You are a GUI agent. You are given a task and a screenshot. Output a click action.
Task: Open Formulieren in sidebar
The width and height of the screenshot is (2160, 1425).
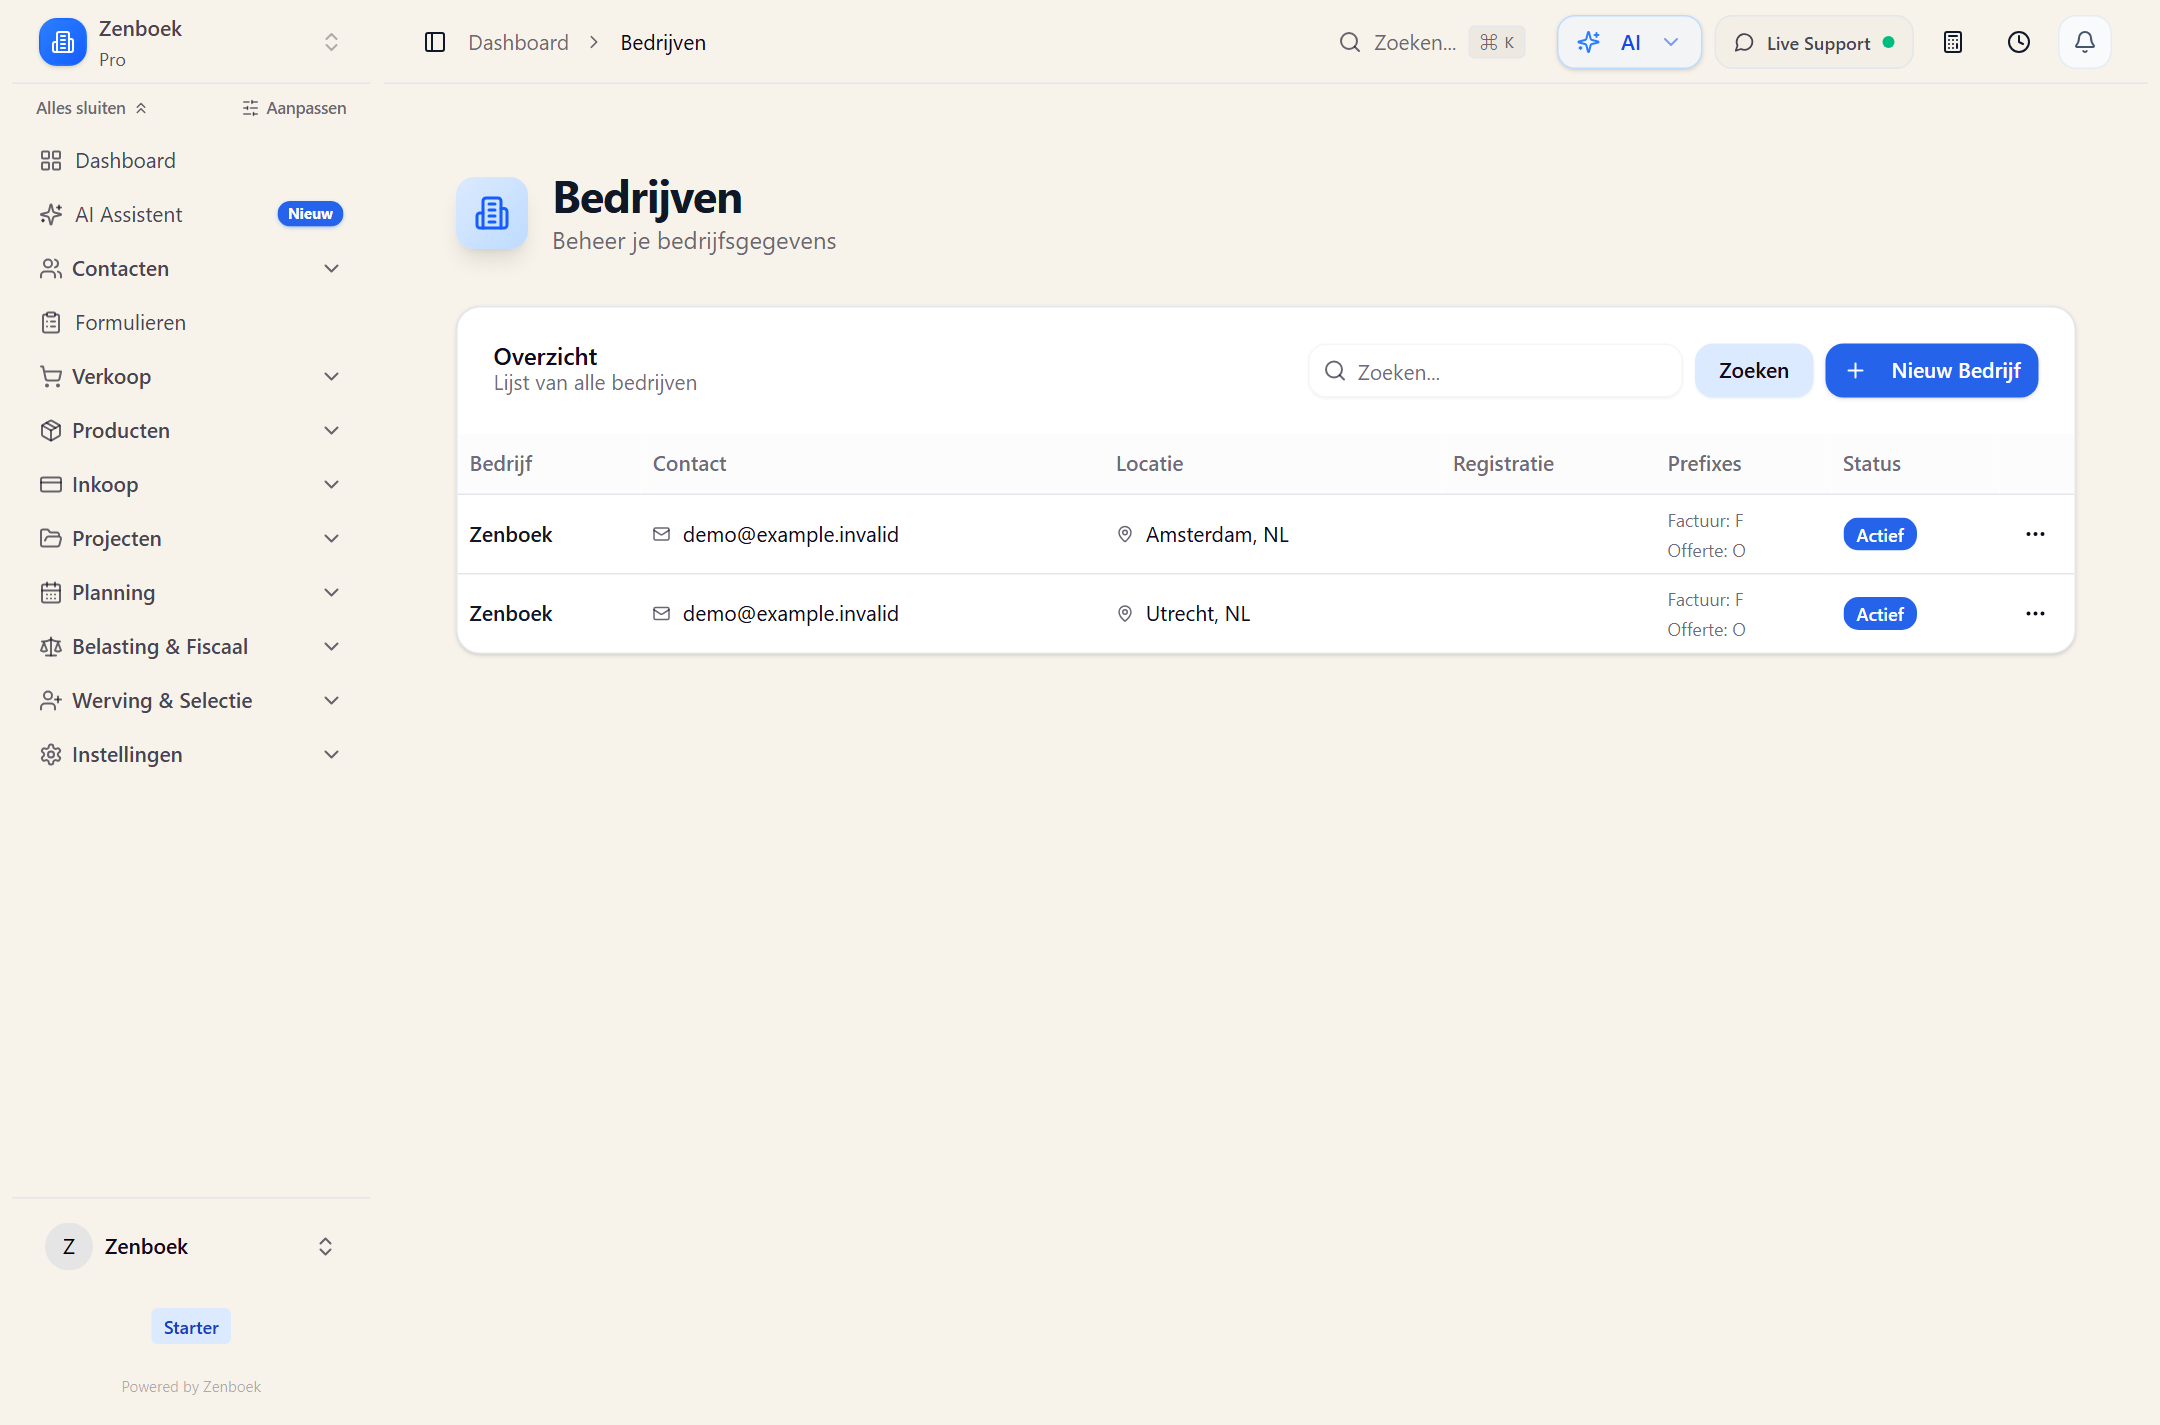pyautogui.click(x=190, y=322)
